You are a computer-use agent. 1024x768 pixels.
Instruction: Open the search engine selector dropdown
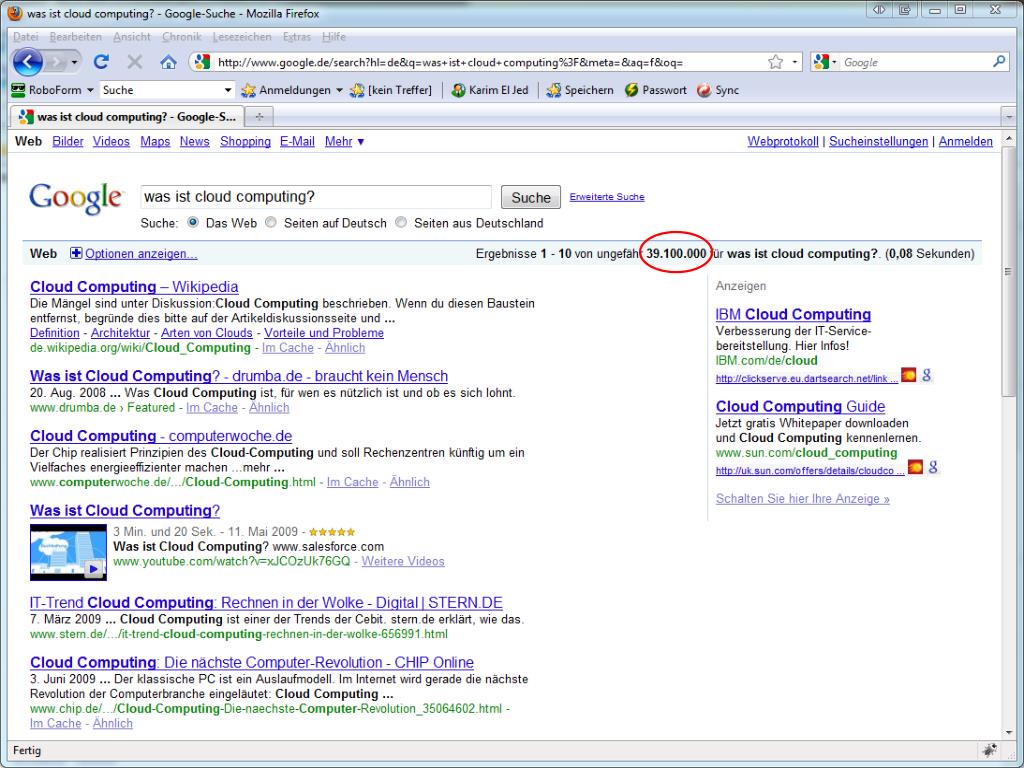click(x=834, y=62)
